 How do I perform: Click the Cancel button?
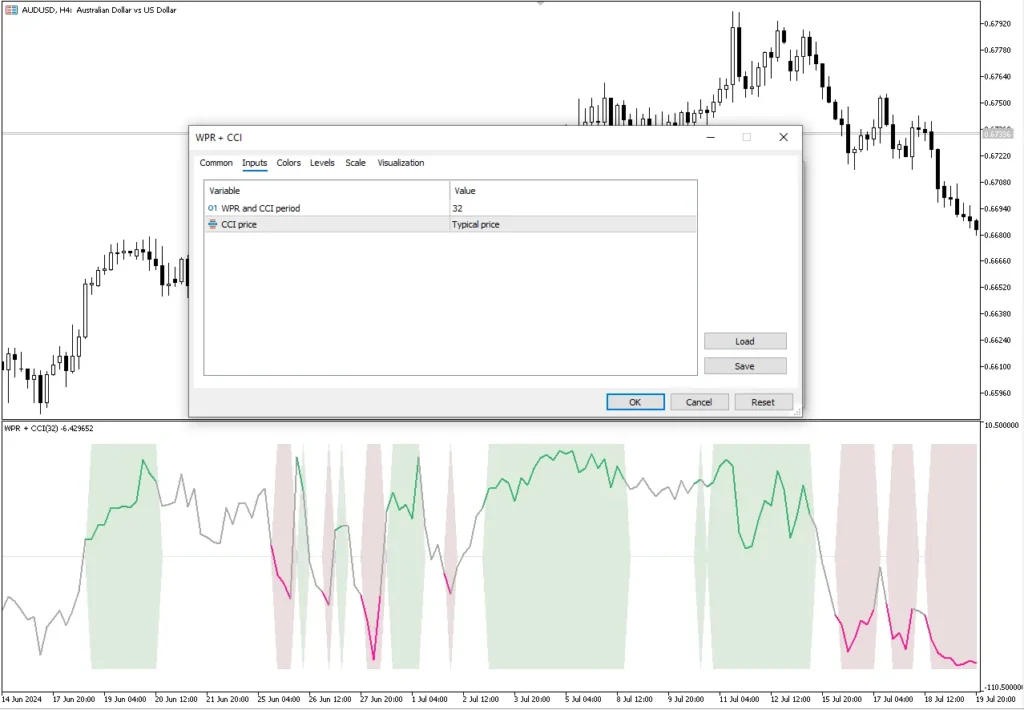[x=699, y=402]
